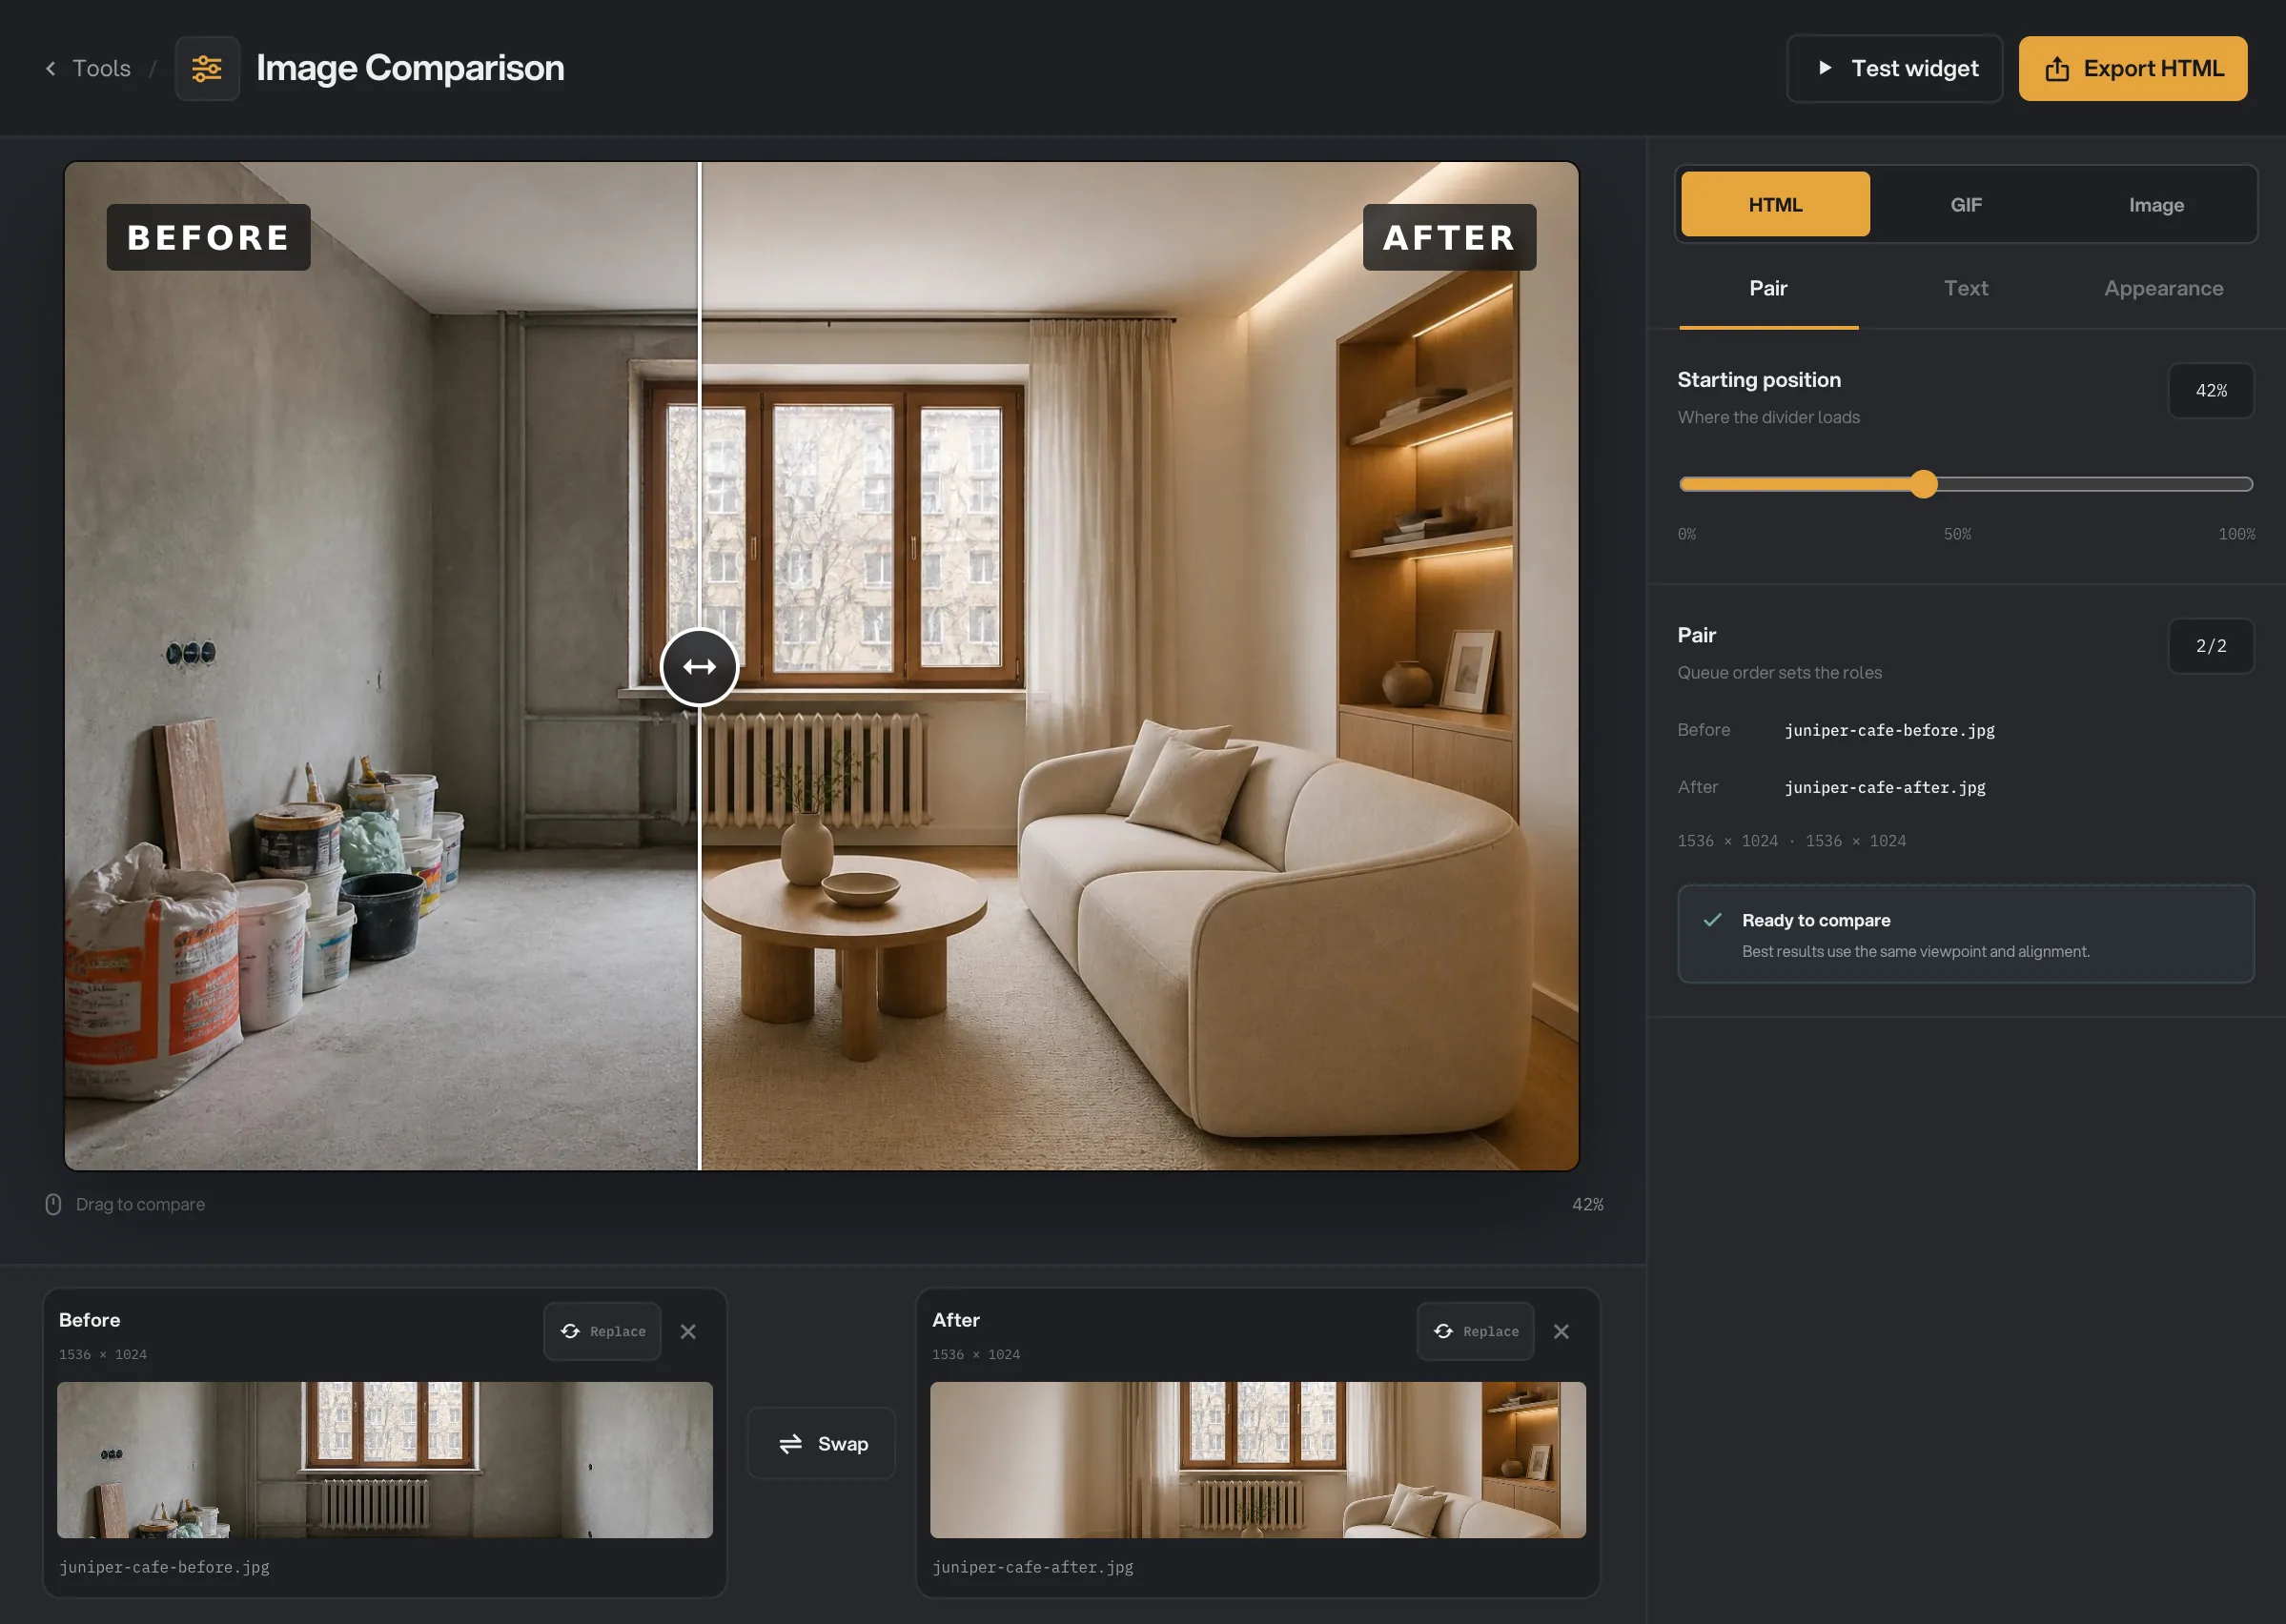2286x1624 pixels.
Task: Click the play icon in Test widget
Action: coord(1825,68)
